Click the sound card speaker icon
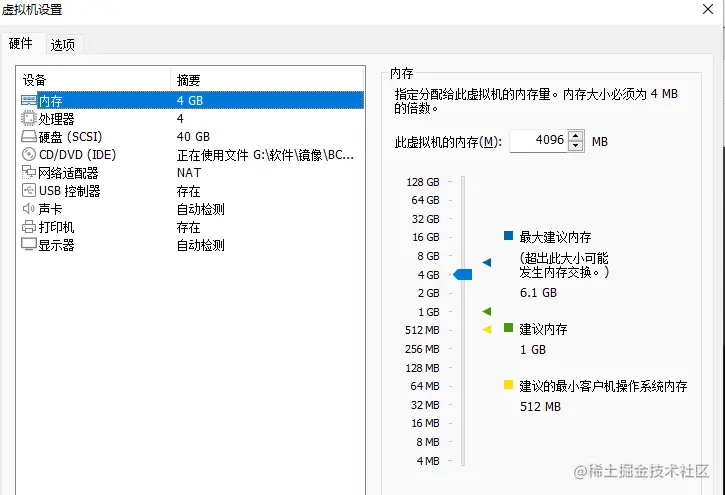The height and width of the screenshot is (495, 725). [29, 208]
